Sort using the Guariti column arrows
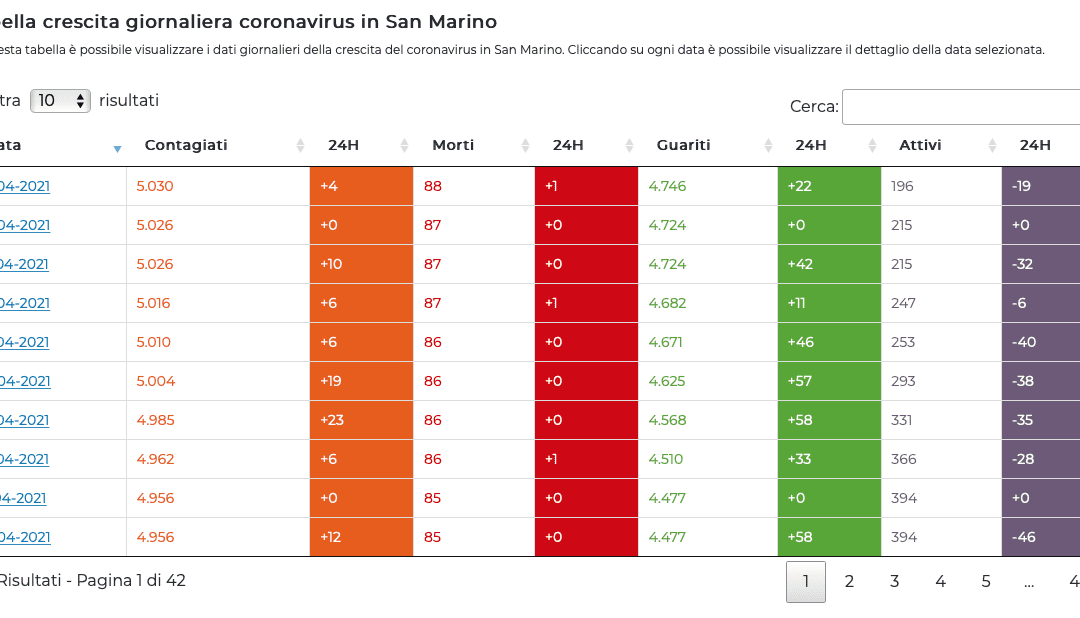This screenshot has width=1080, height=618. [768, 146]
